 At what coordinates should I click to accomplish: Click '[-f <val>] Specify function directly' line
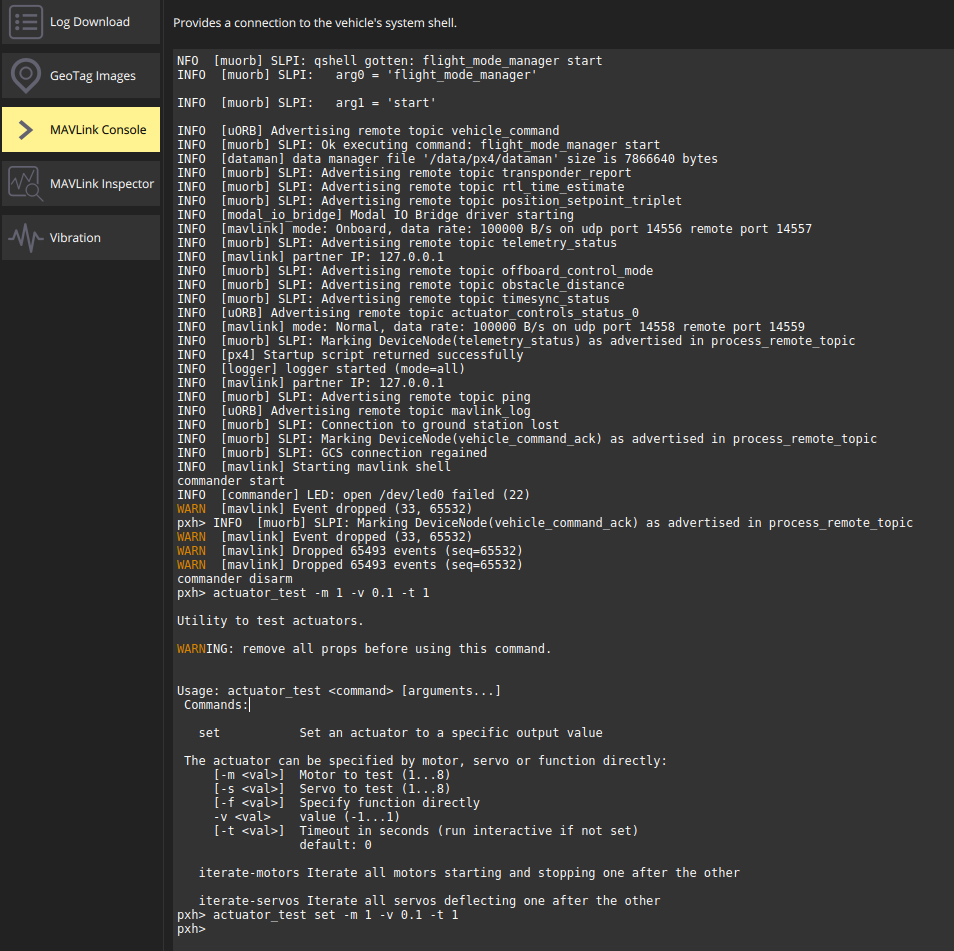(346, 803)
